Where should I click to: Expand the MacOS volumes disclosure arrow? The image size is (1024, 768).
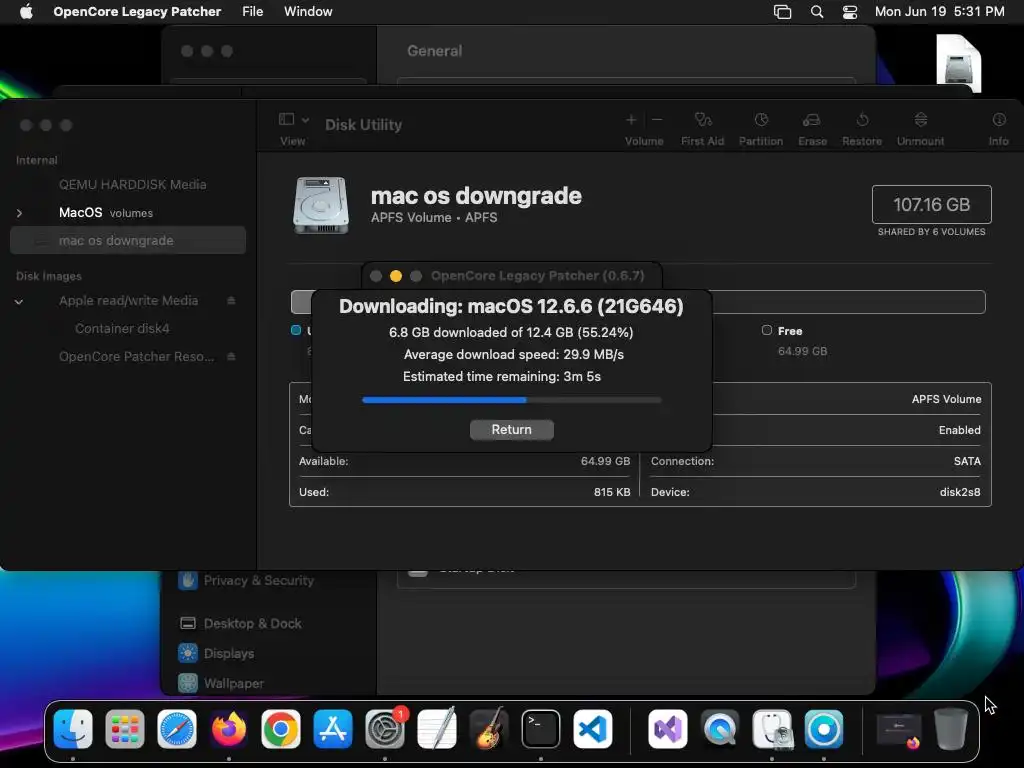click(20, 213)
